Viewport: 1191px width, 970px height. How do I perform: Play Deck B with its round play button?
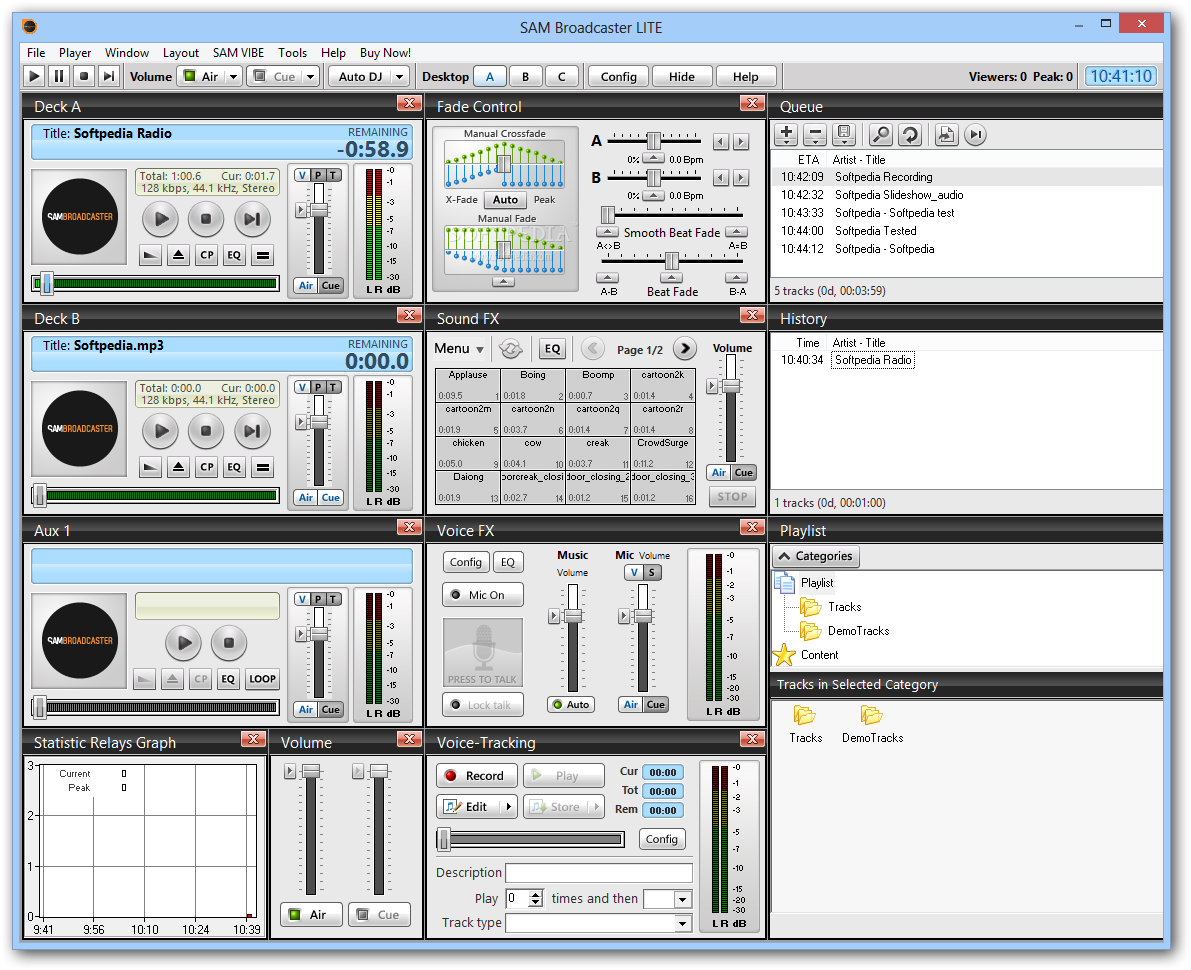click(161, 431)
